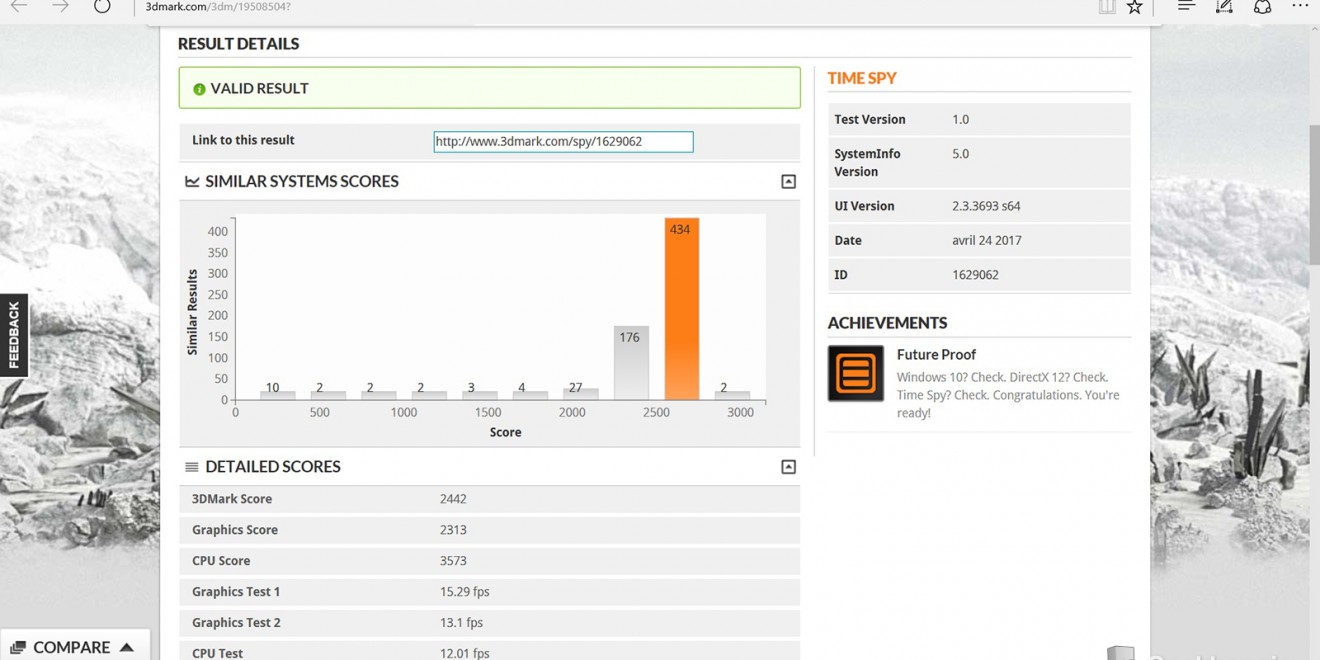Open the Make a Web Note tool

1224,7
